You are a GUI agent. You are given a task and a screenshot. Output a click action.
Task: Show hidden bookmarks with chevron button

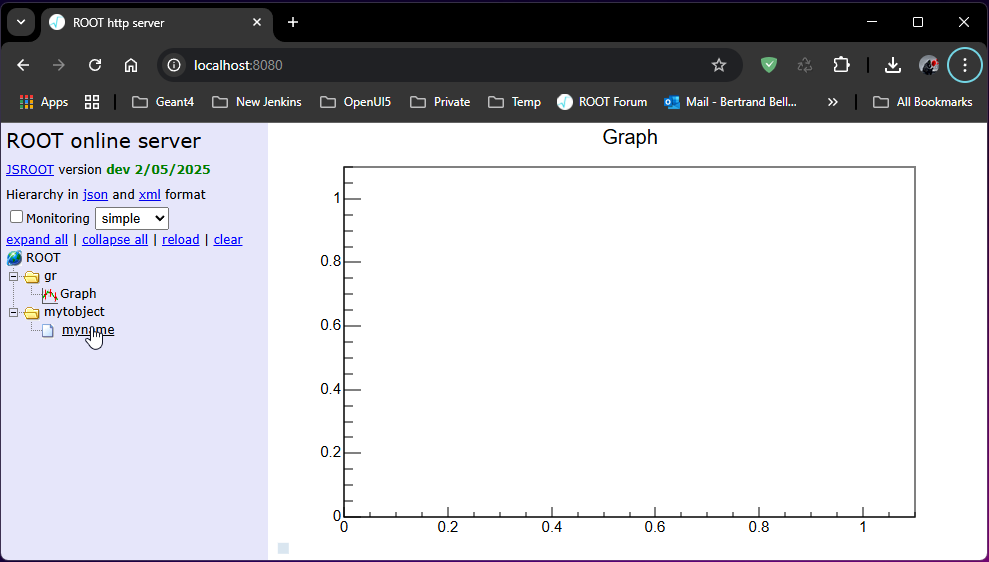pyautogui.click(x=832, y=102)
